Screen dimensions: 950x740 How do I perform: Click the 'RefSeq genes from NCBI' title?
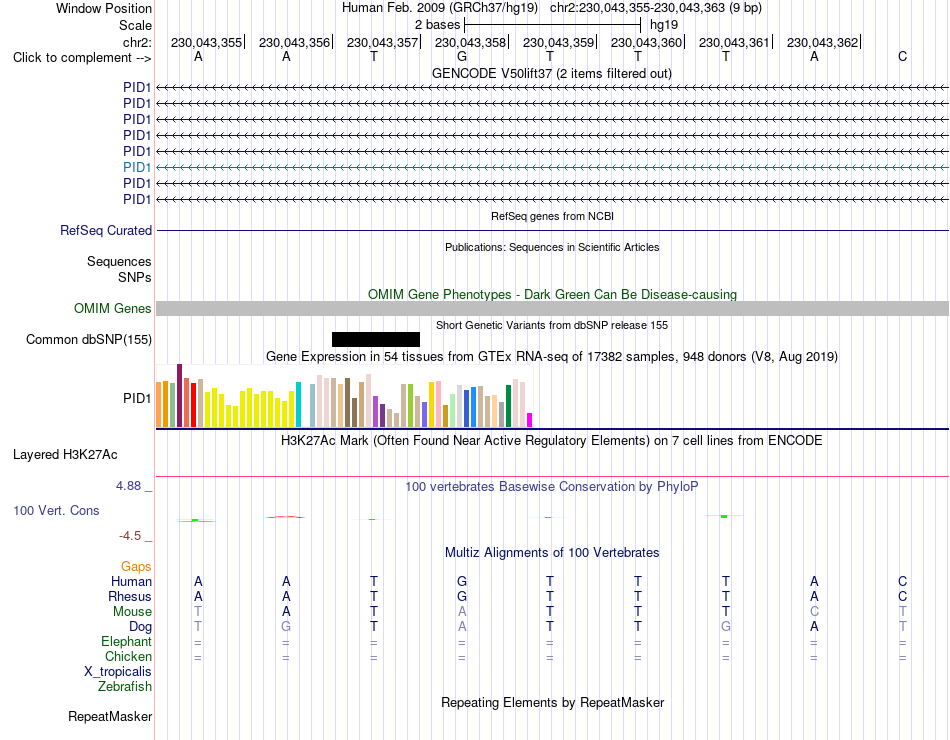552,216
